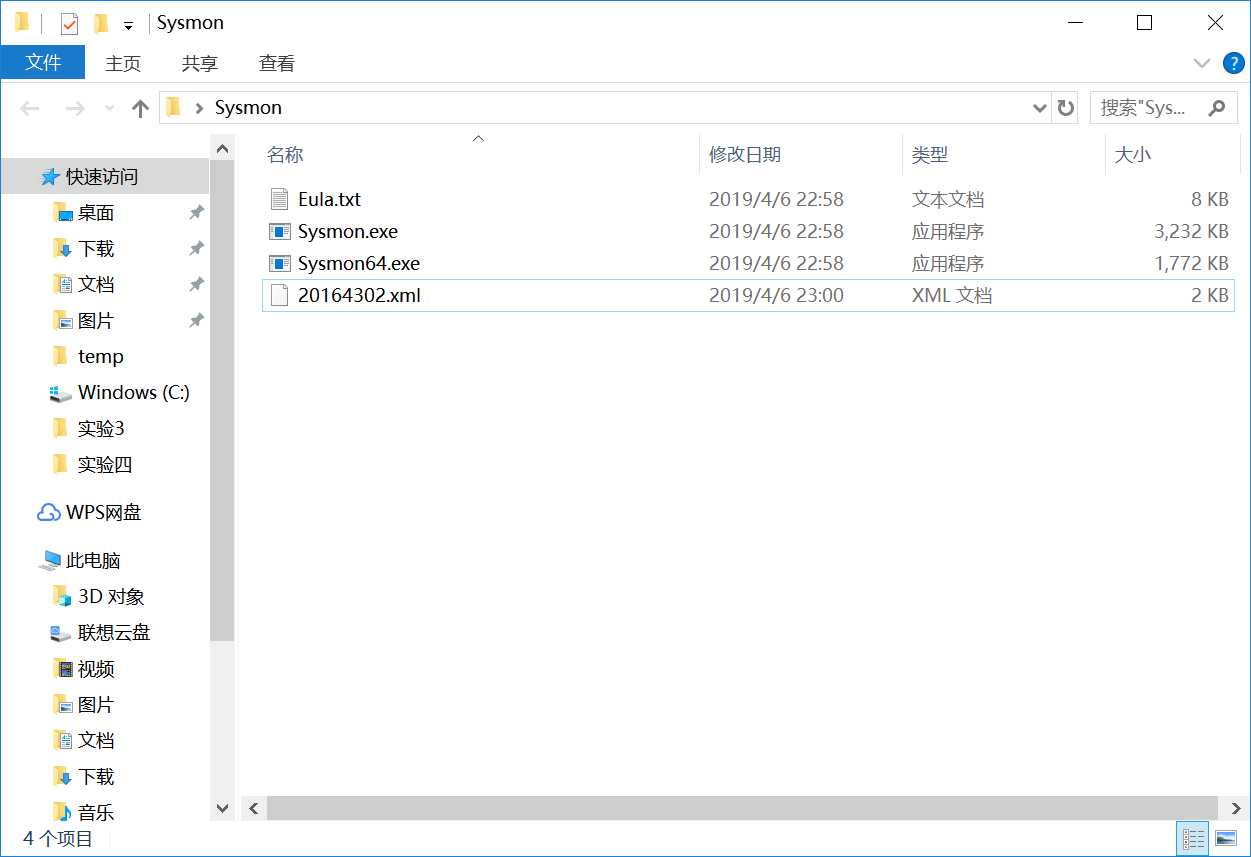Switch to large icons view
Screen dimensions: 1251x857
(1225, 839)
